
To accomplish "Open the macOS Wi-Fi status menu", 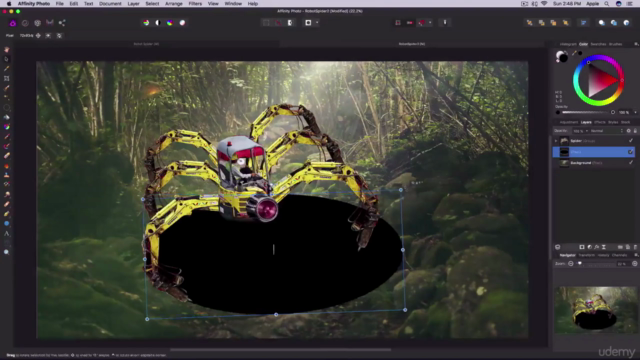I will [x=544, y=4].
